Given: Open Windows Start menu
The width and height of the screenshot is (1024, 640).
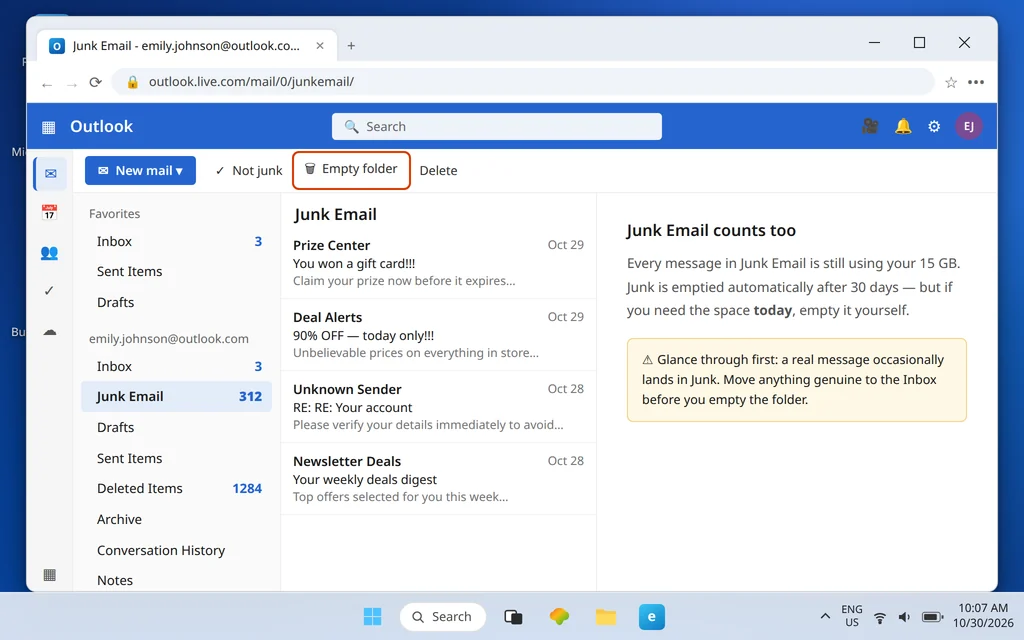Looking at the screenshot, I should 372,616.
